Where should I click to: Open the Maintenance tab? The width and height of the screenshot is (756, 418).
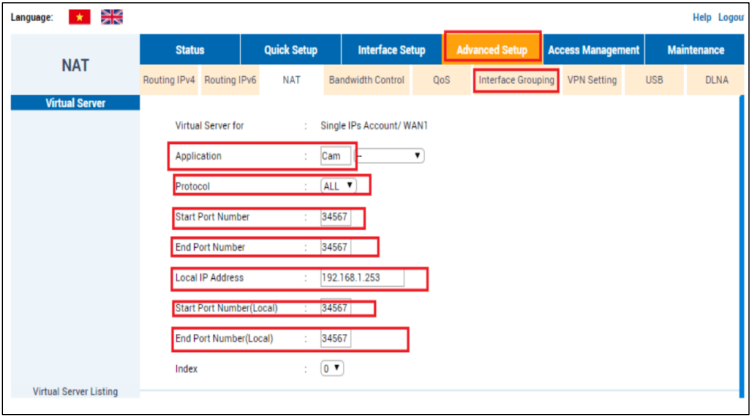point(696,49)
